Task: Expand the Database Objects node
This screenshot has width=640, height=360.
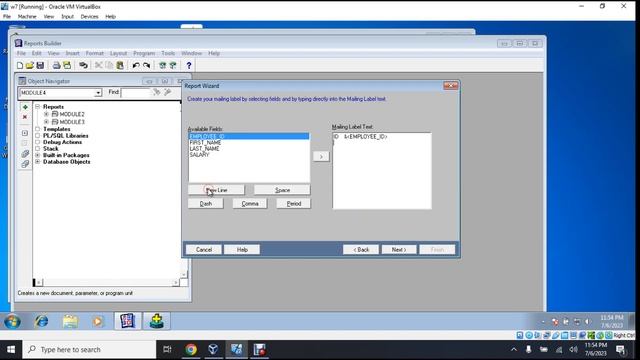Action: click(x=38, y=162)
